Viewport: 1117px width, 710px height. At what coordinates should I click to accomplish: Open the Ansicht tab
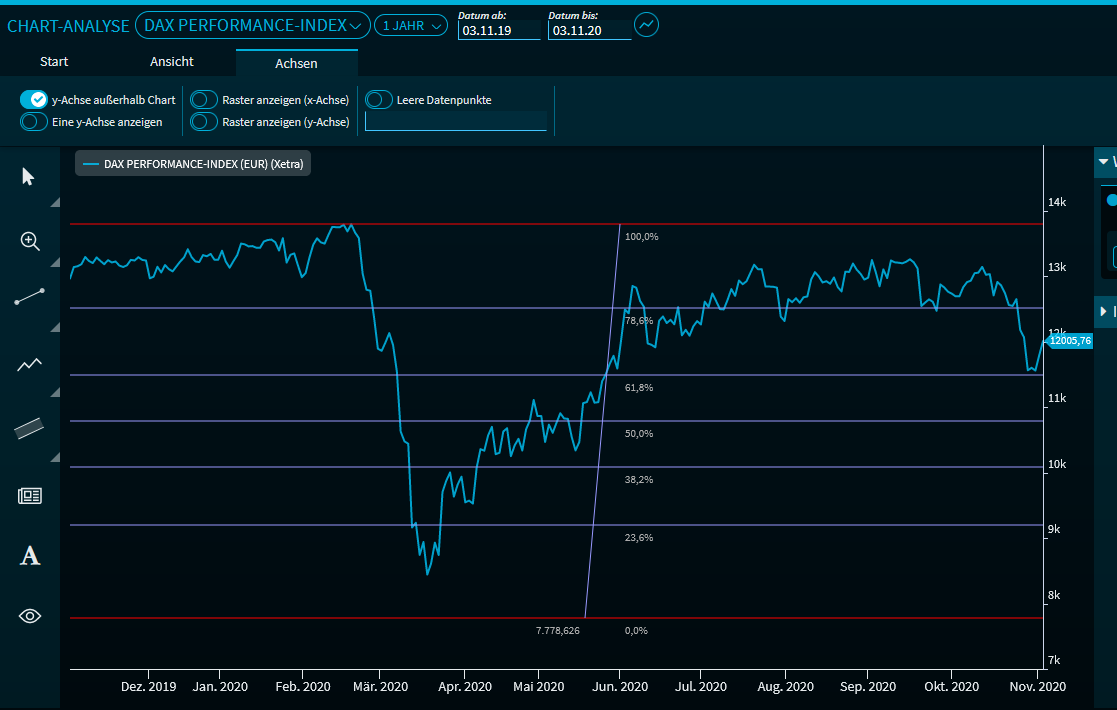pos(172,62)
